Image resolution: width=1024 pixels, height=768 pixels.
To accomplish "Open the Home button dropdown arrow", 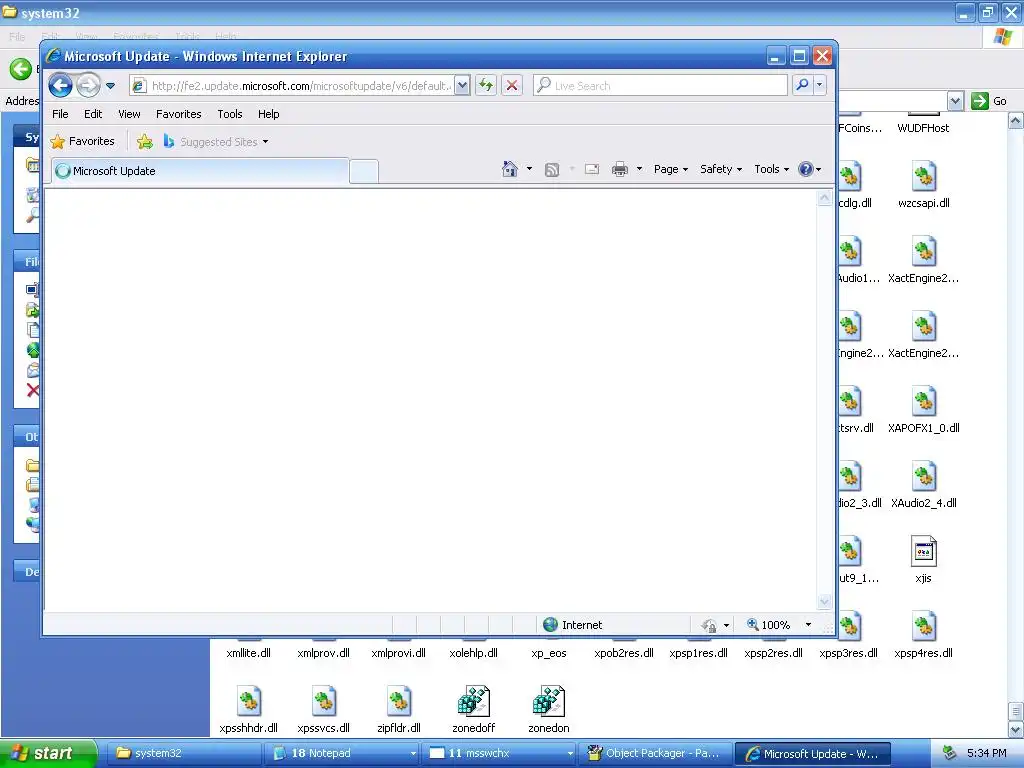I will [x=529, y=169].
